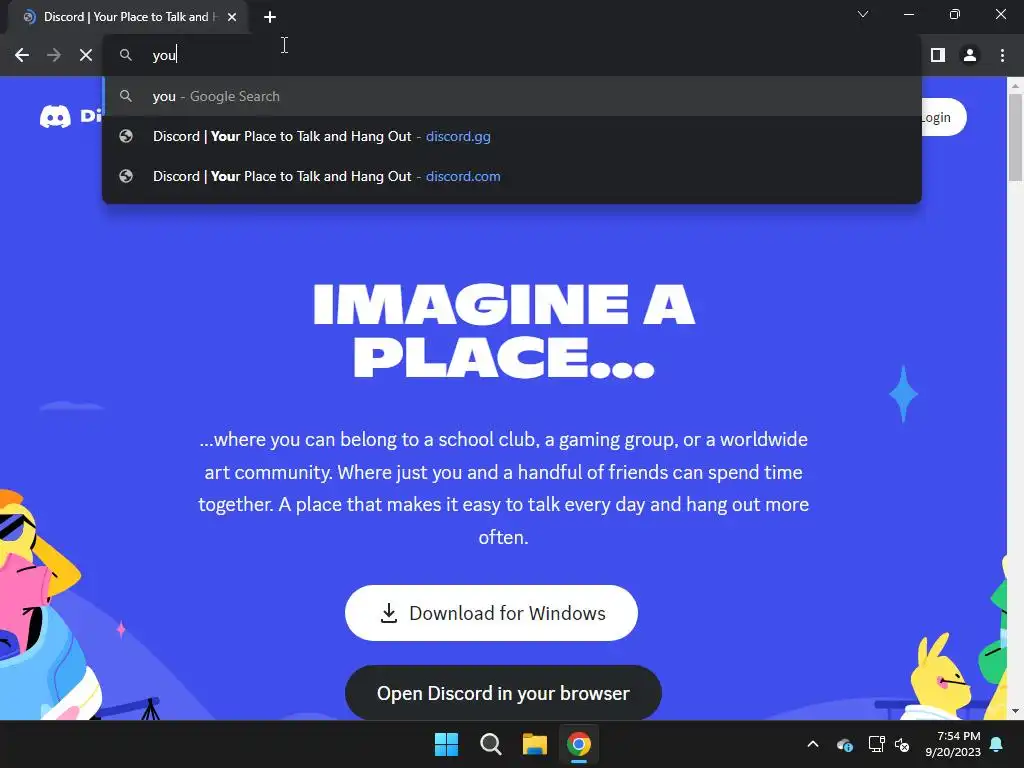
Task: Click the Discord logo
Action: point(71,116)
